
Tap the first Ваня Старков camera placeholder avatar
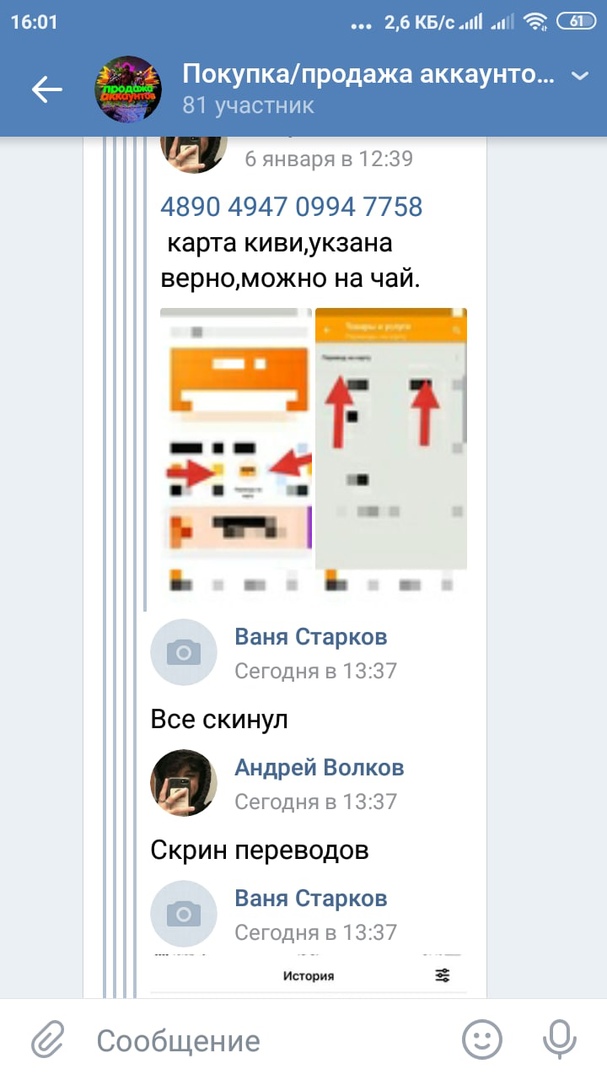pos(184,652)
